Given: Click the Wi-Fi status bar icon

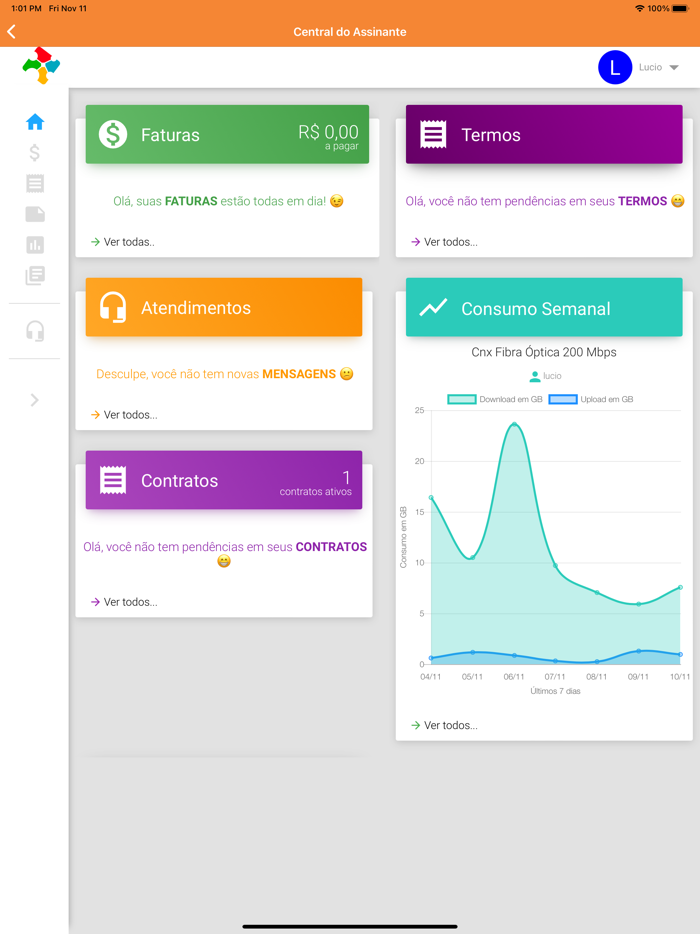Looking at the screenshot, I should (x=640, y=8).
